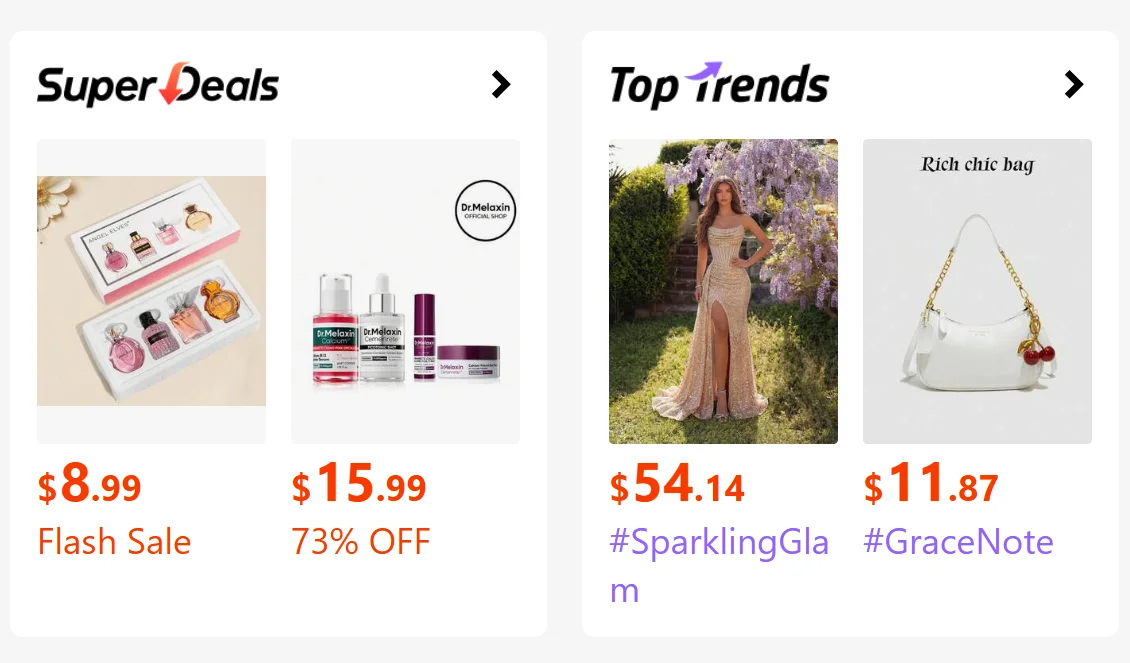Image resolution: width=1130 pixels, height=663 pixels.
Task: Click the $15.99 price
Action: click(x=359, y=486)
